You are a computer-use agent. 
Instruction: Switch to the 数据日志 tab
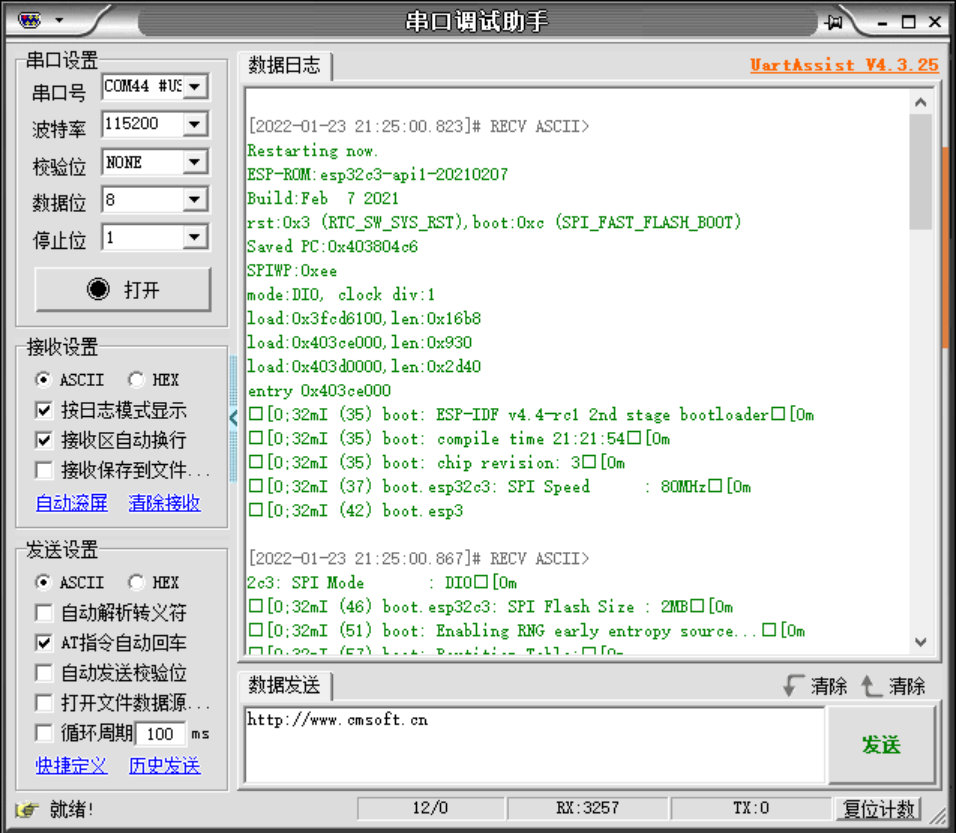[284, 65]
